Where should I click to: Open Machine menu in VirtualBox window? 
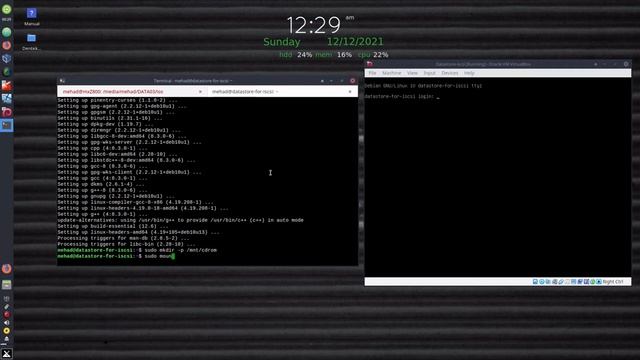(392, 73)
